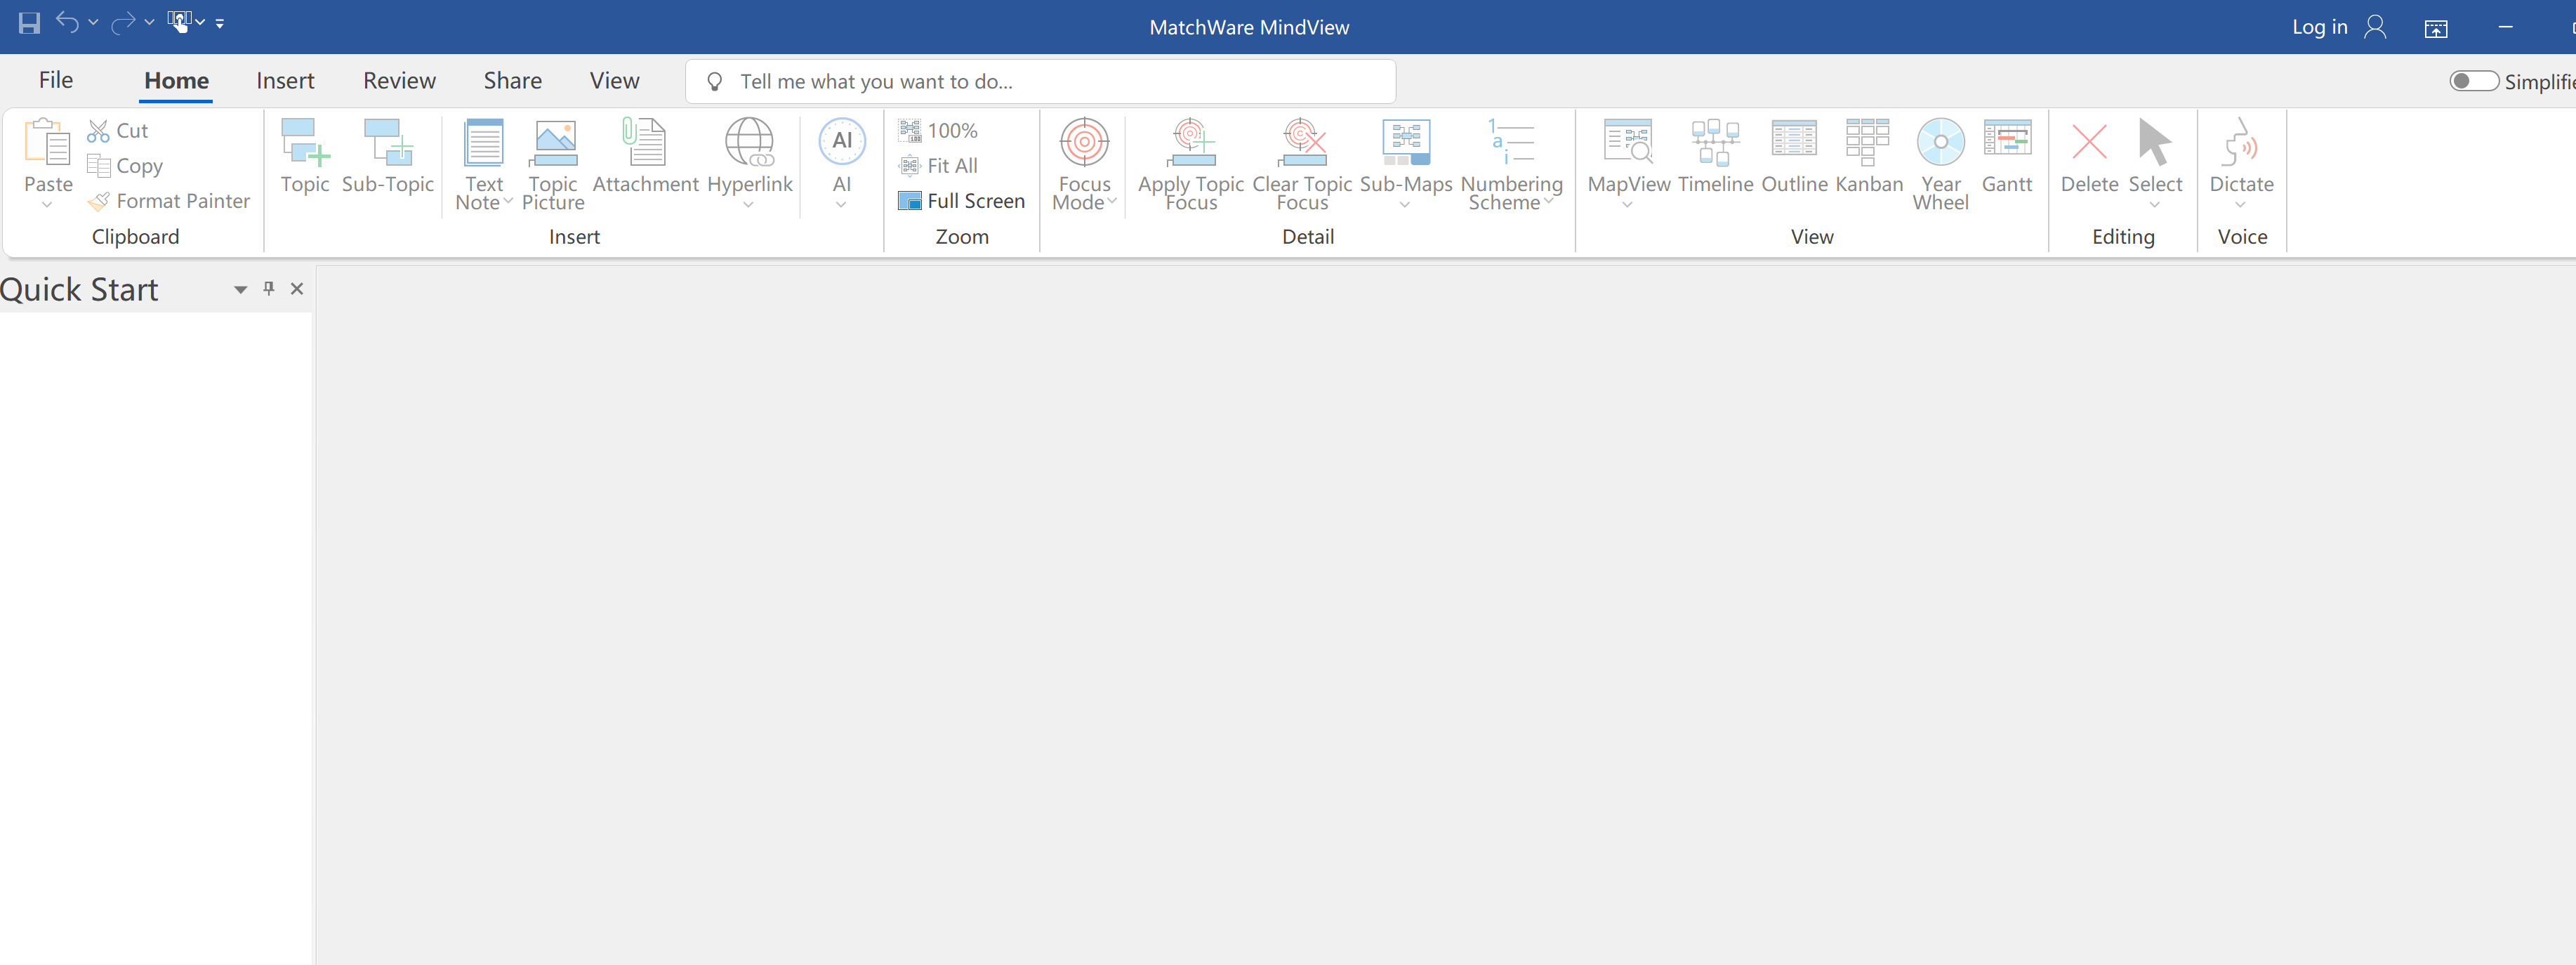Toggle the Simplified ribbon switch
The image size is (2576, 965).
(x=2474, y=81)
